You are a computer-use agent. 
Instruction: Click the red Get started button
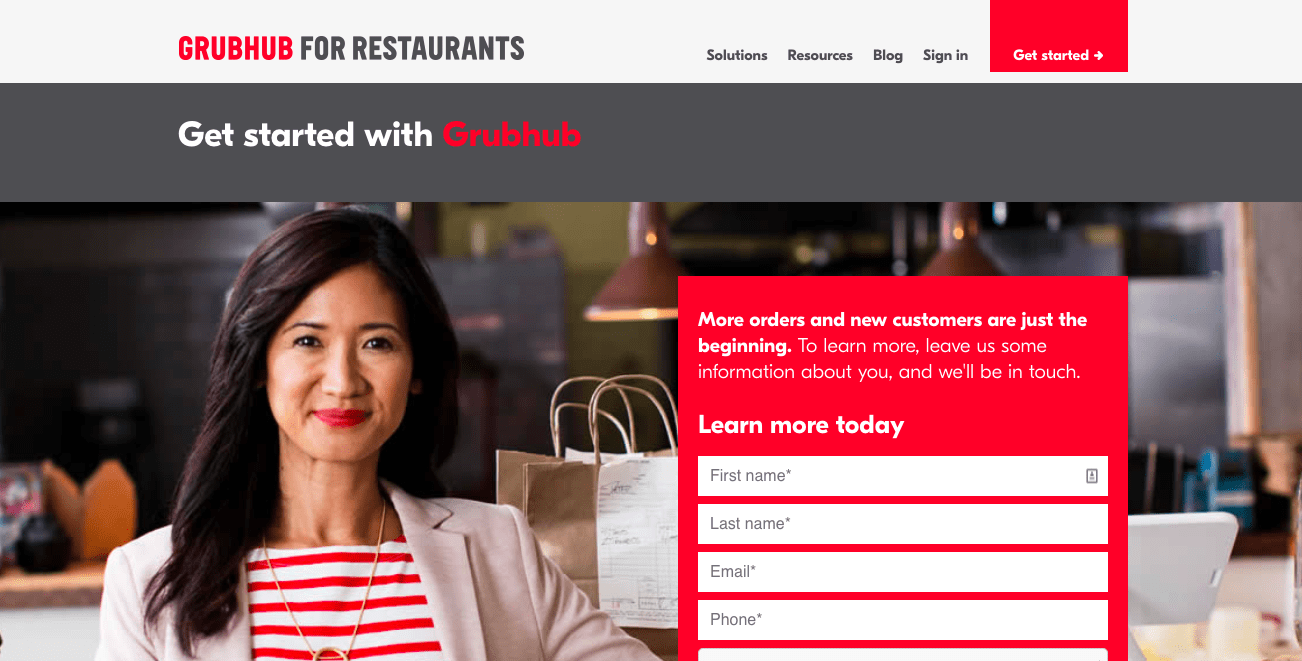(1059, 36)
